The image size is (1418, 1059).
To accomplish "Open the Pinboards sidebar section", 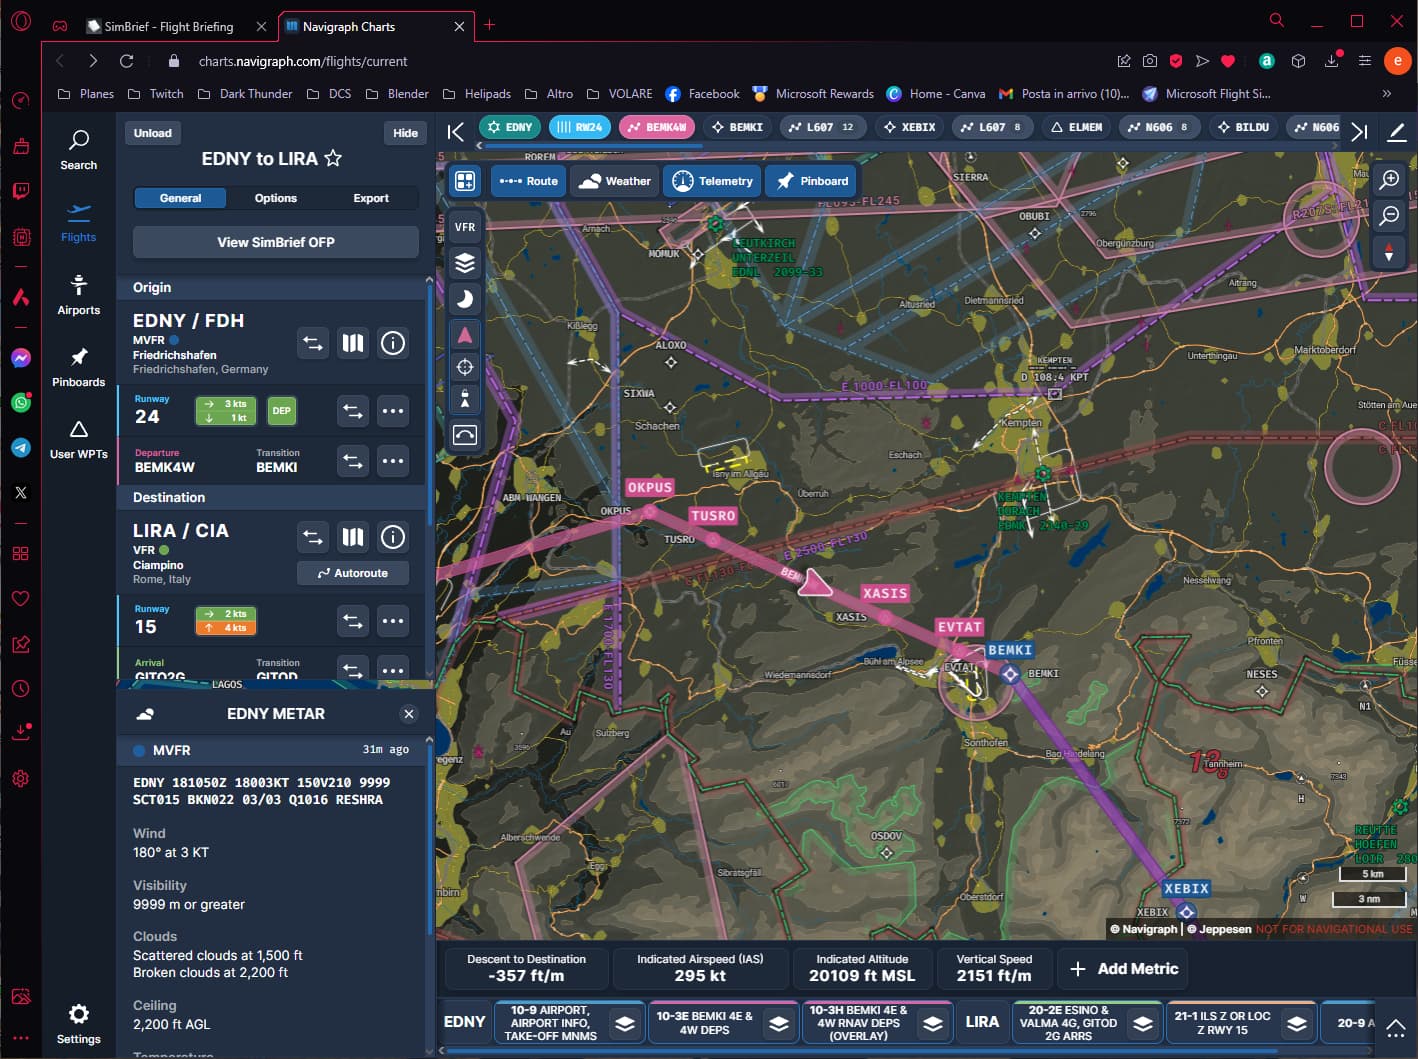I will (x=78, y=367).
